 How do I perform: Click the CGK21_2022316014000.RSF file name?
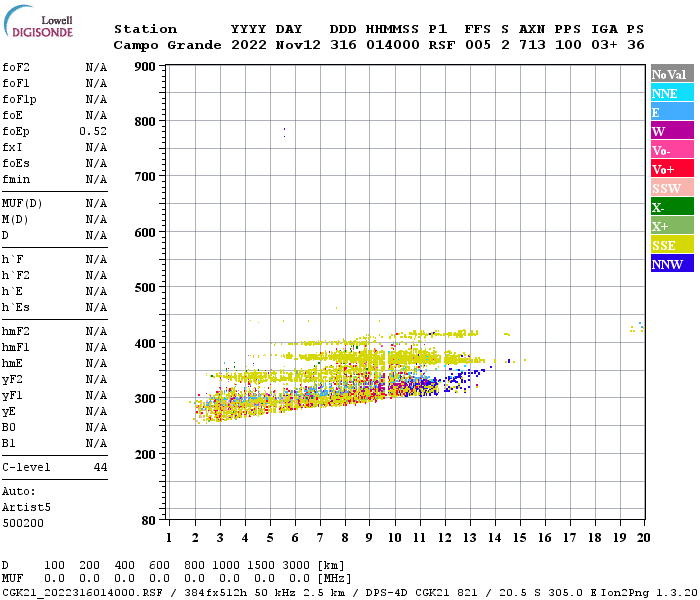point(82,592)
